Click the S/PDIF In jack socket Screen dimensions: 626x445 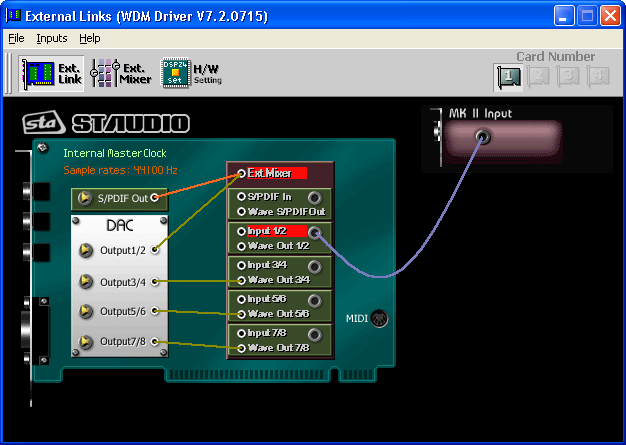315,198
